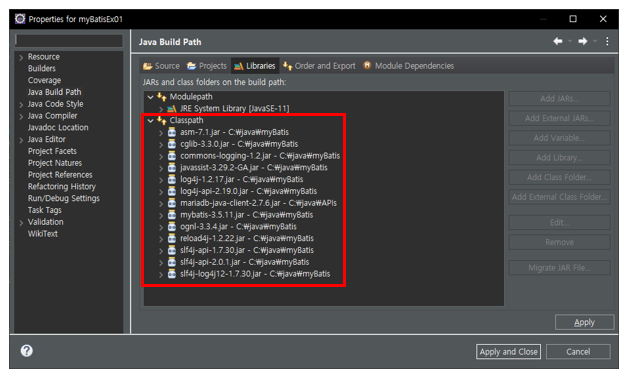Viewport: 627px width, 376px height.
Task: Switch to the Source tab
Action: click(x=162, y=66)
